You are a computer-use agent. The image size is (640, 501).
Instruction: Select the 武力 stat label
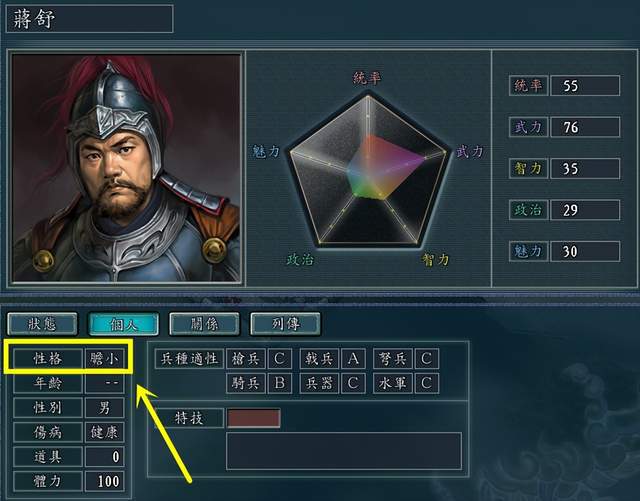tap(528, 127)
